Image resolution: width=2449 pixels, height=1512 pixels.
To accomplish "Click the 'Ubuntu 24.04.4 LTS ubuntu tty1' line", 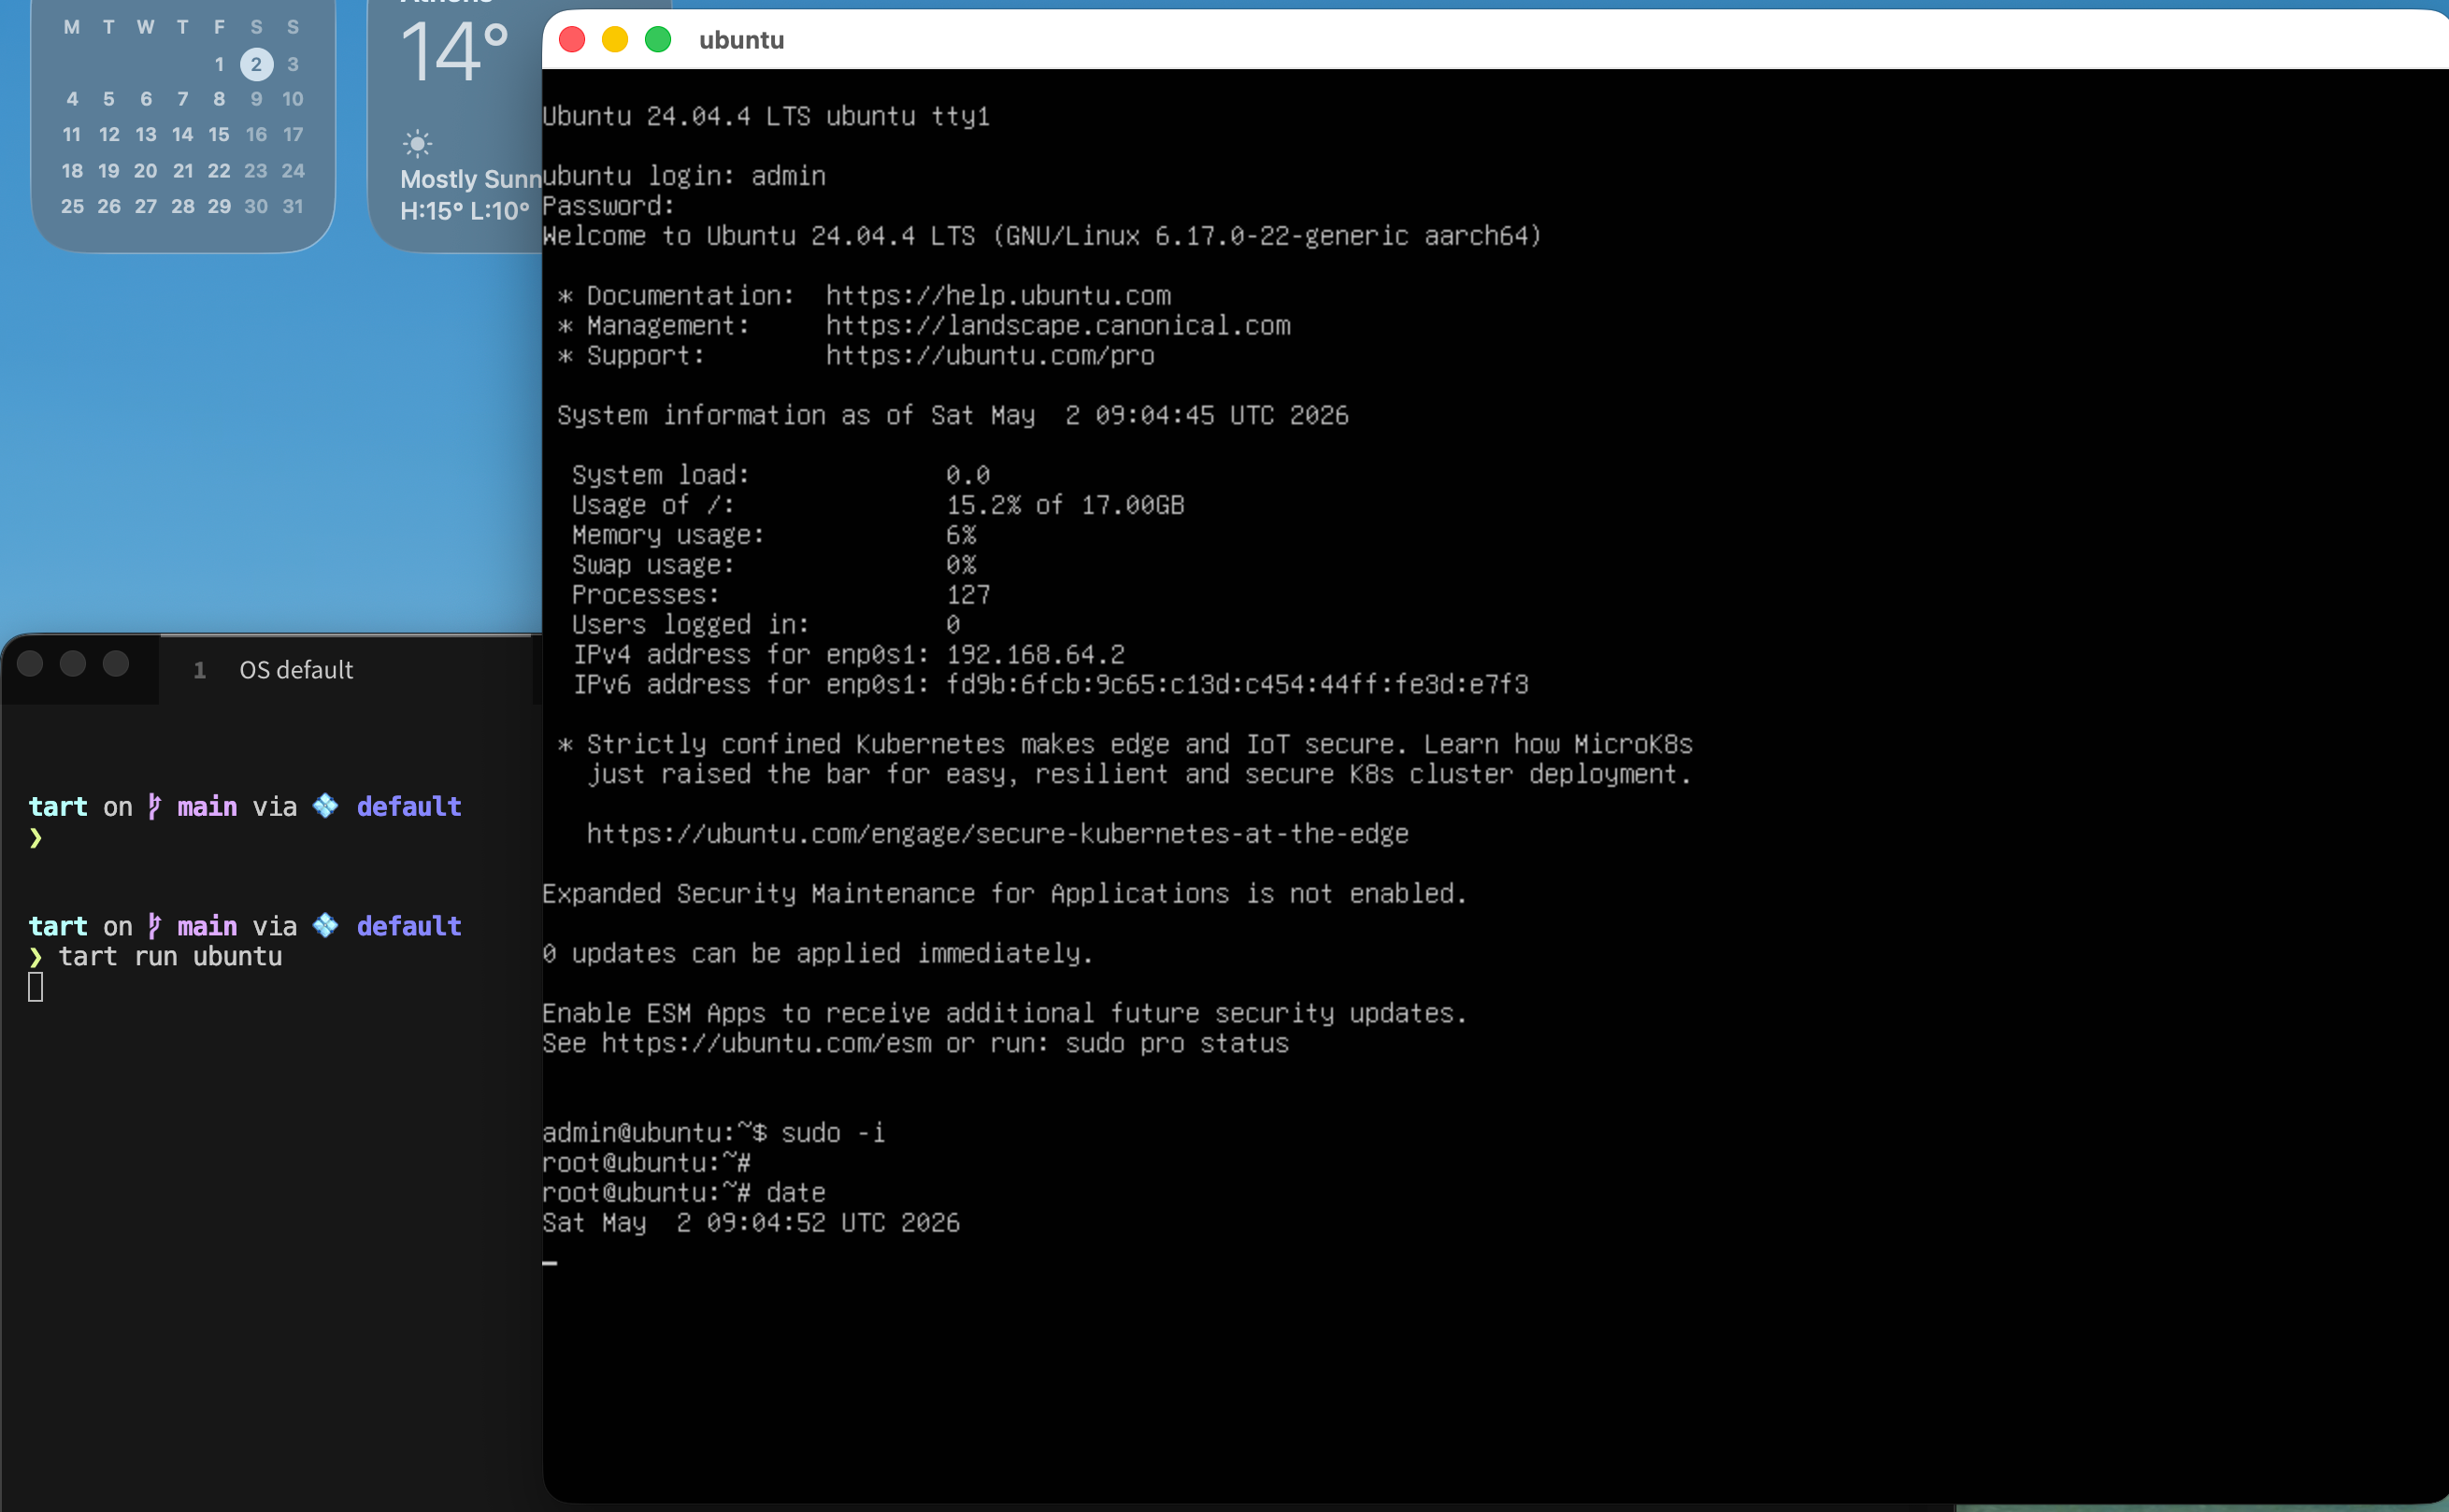I will [766, 117].
